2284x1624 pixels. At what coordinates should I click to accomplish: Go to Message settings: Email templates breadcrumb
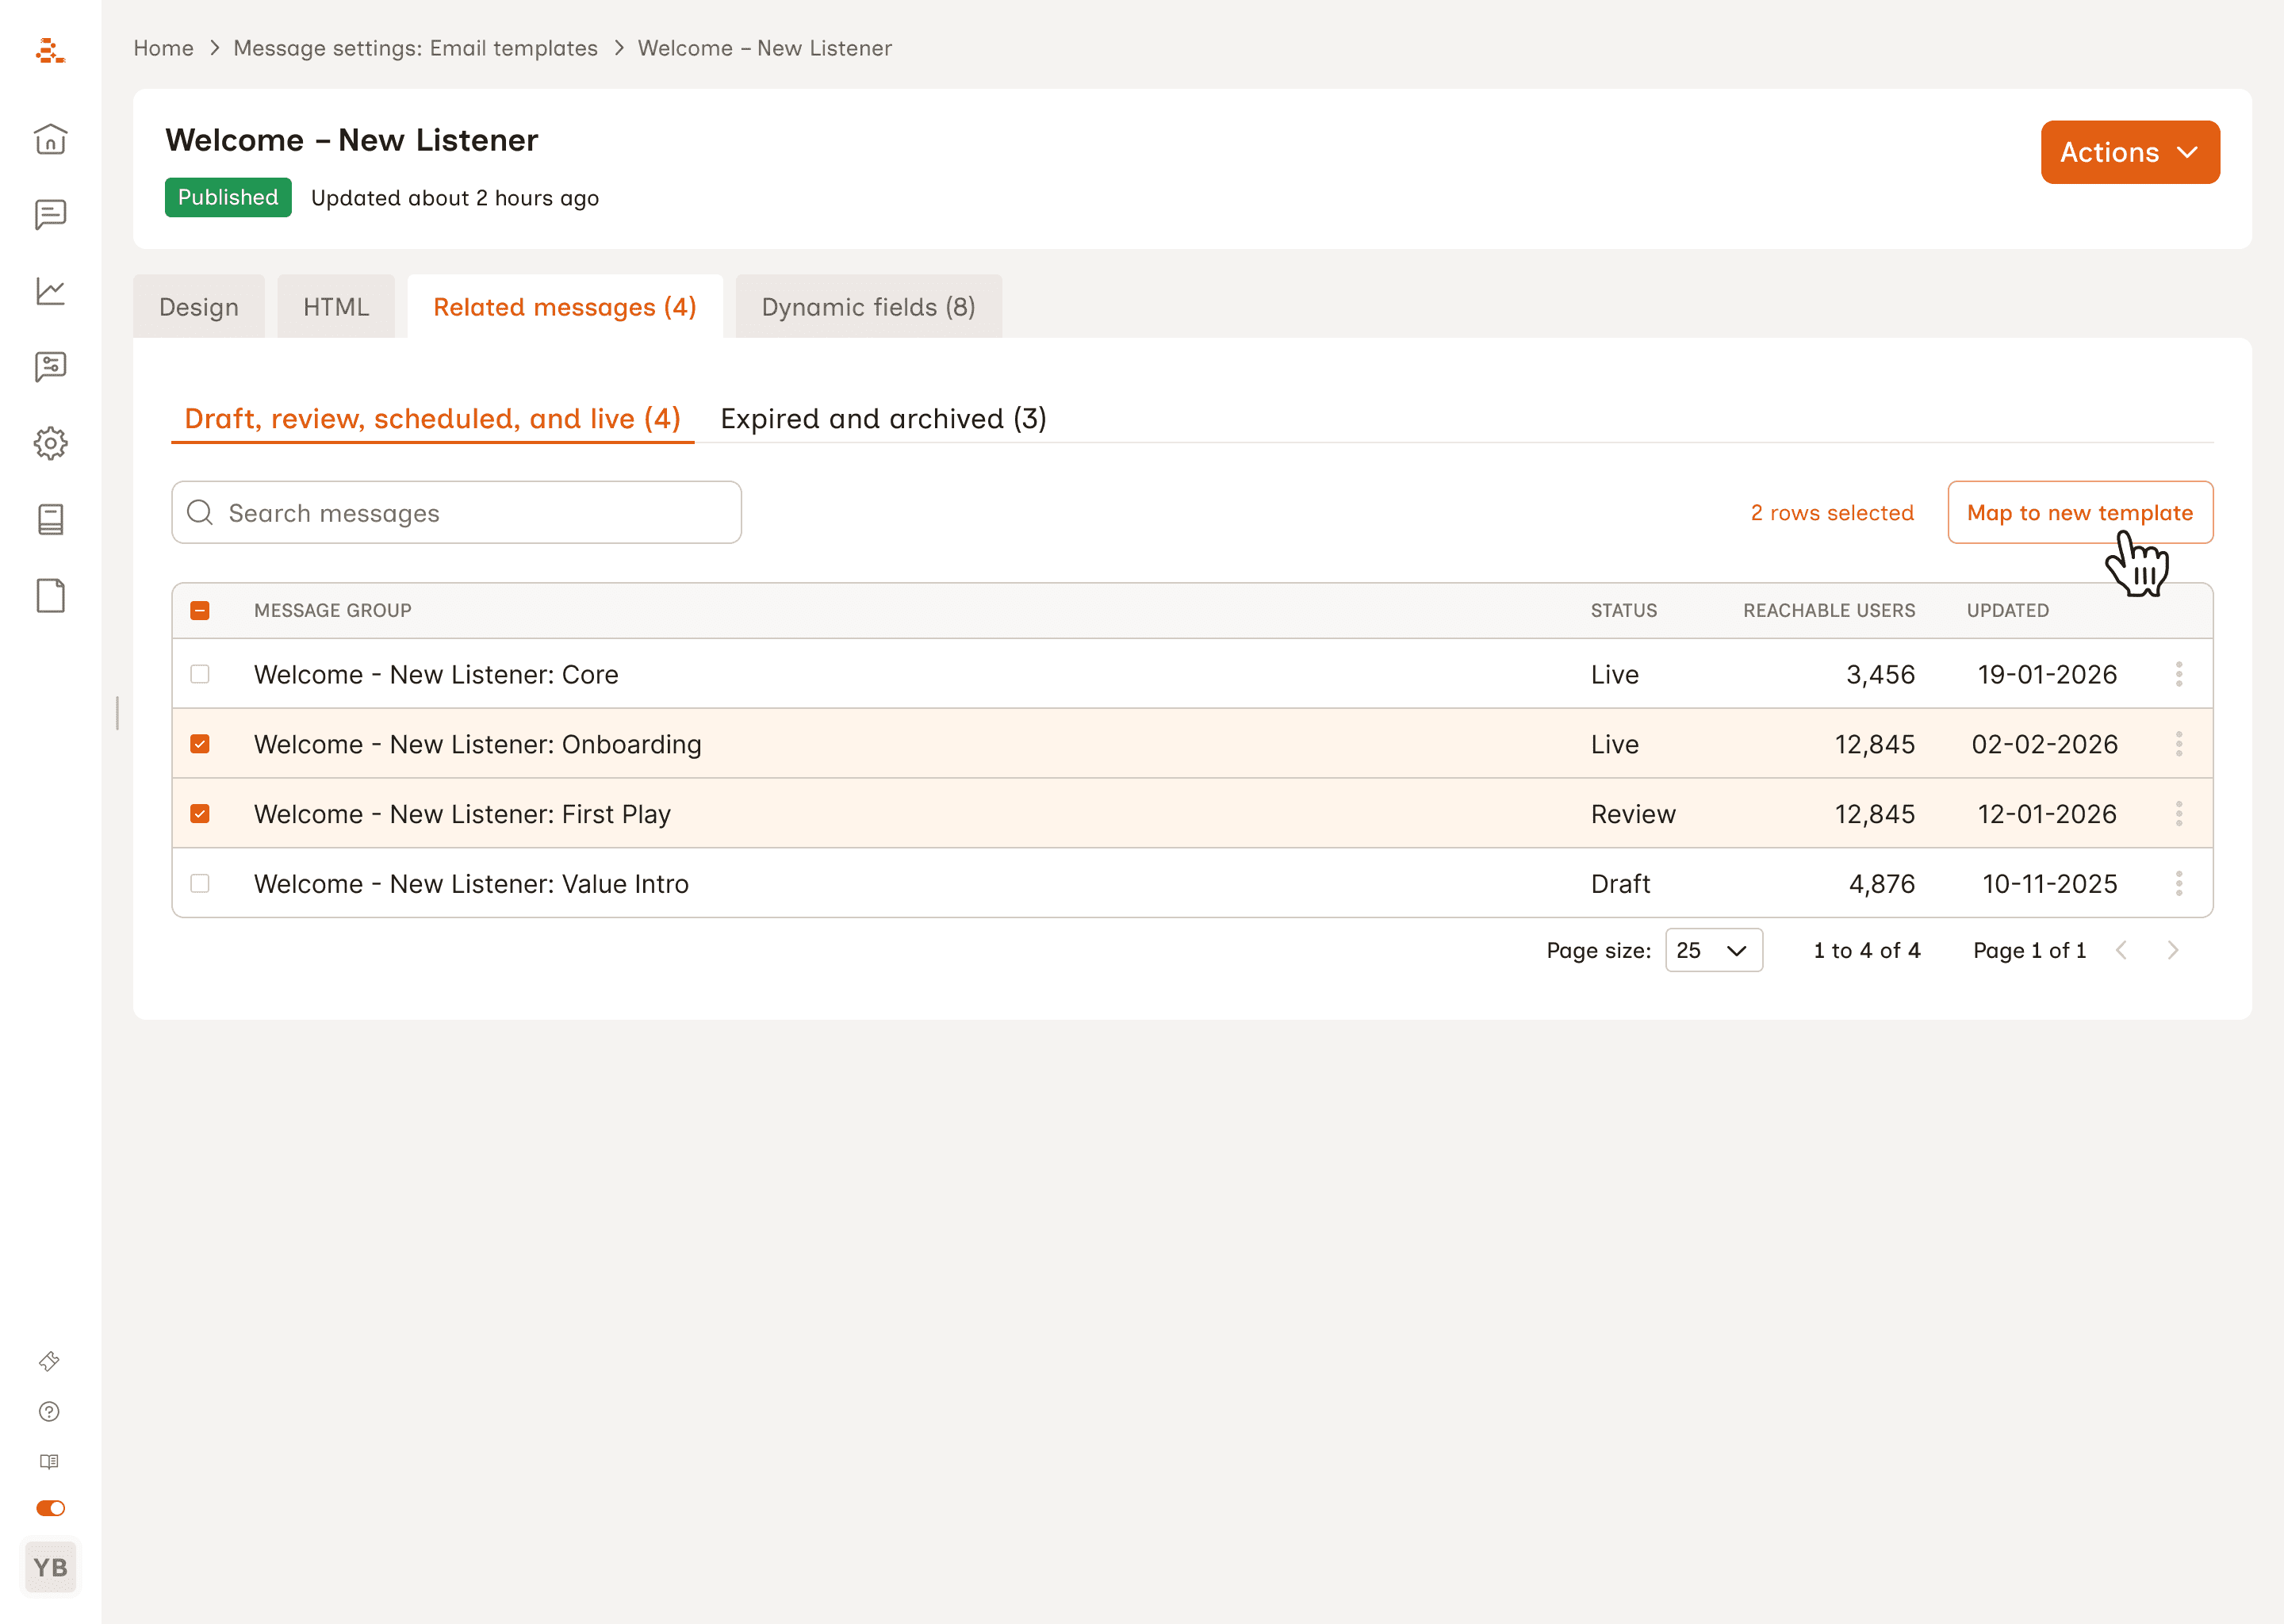[415, 48]
